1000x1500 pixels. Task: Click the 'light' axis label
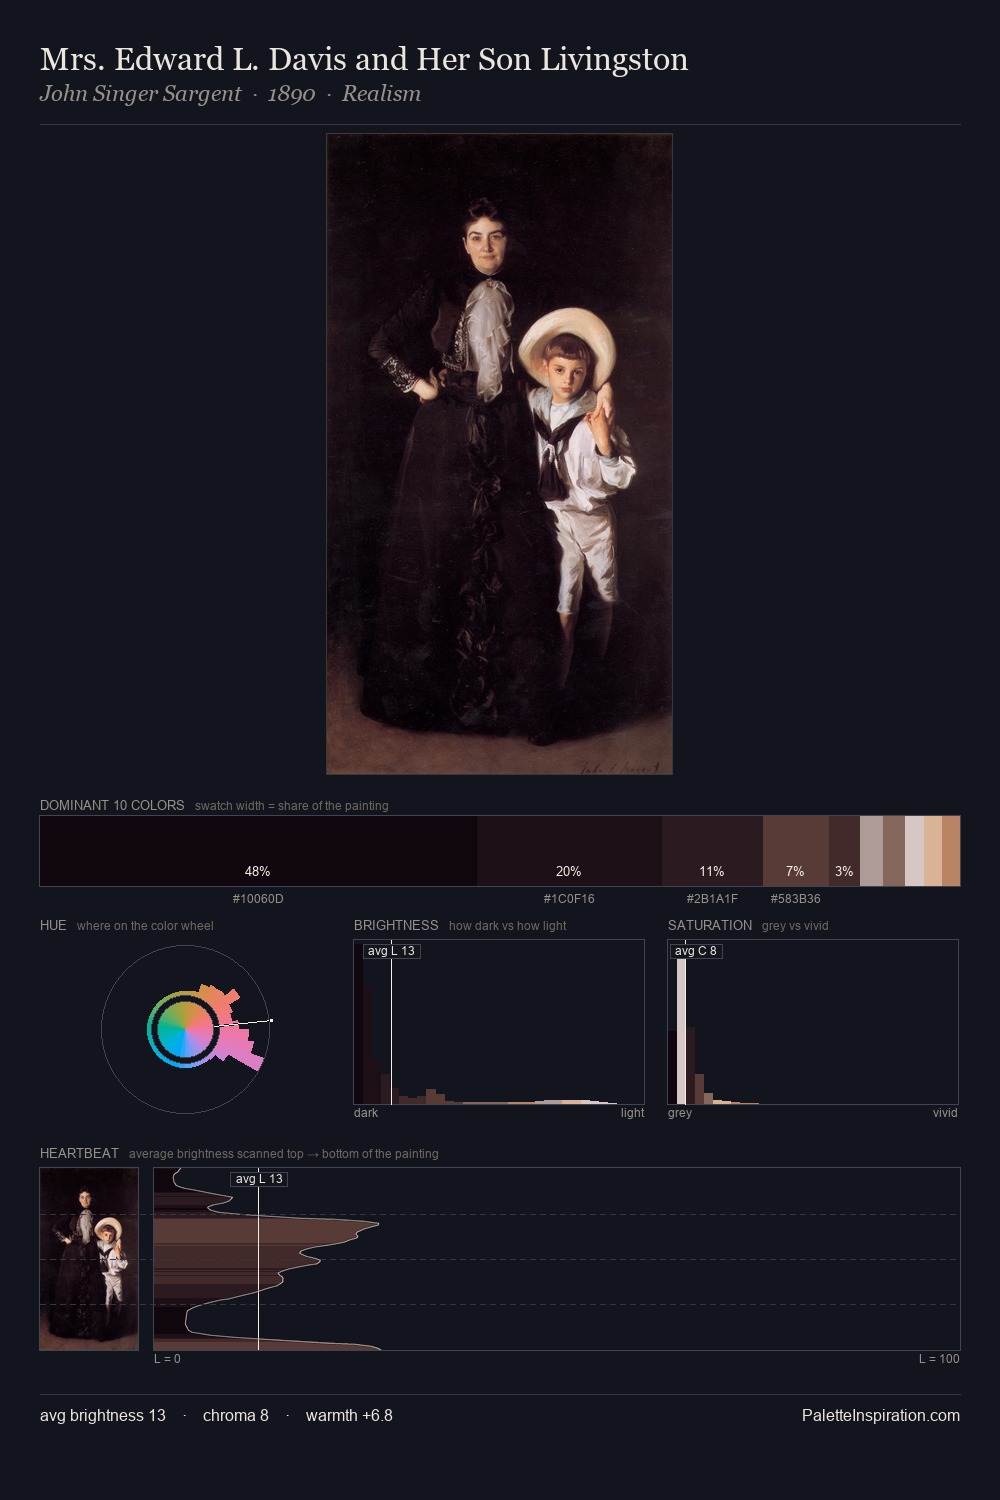pos(632,1113)
